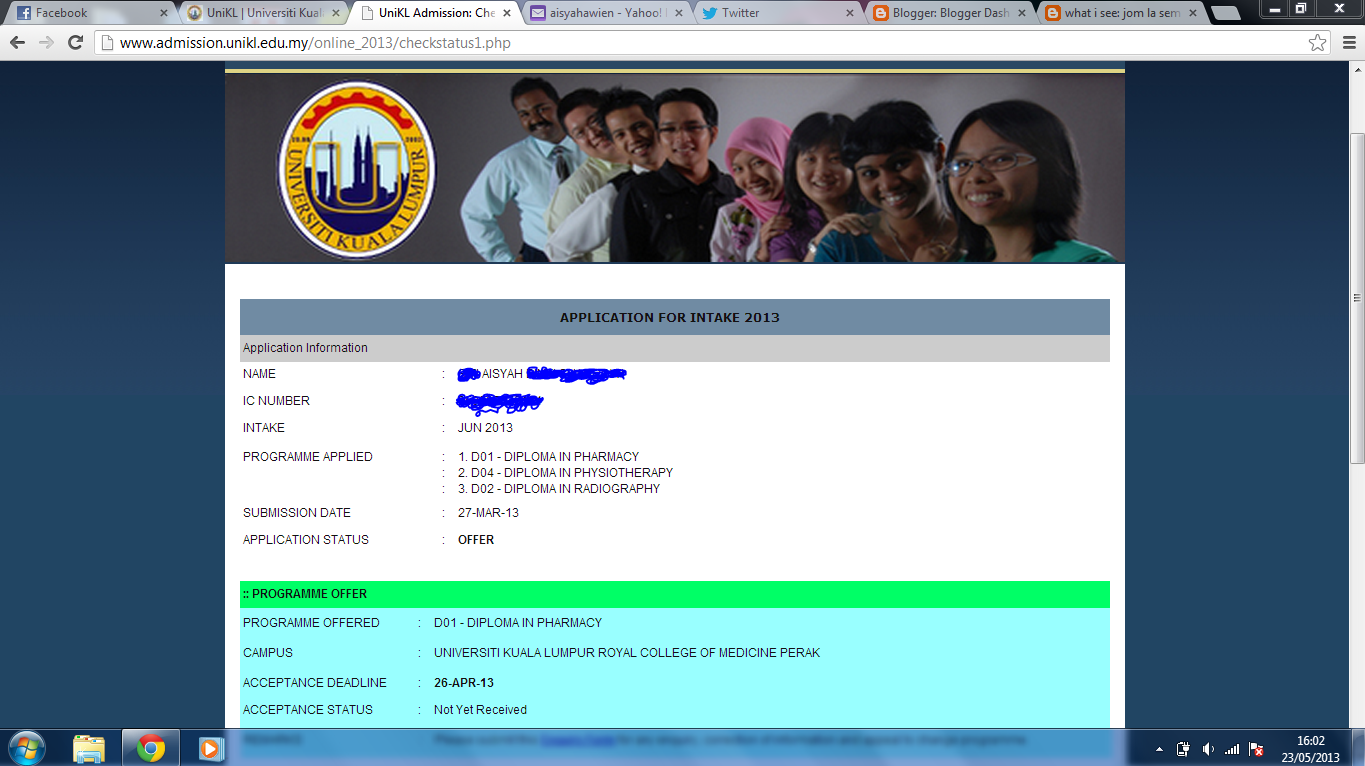Click the 'ACCEPTANCE DEADLINE' label

[x=315, y=683]
